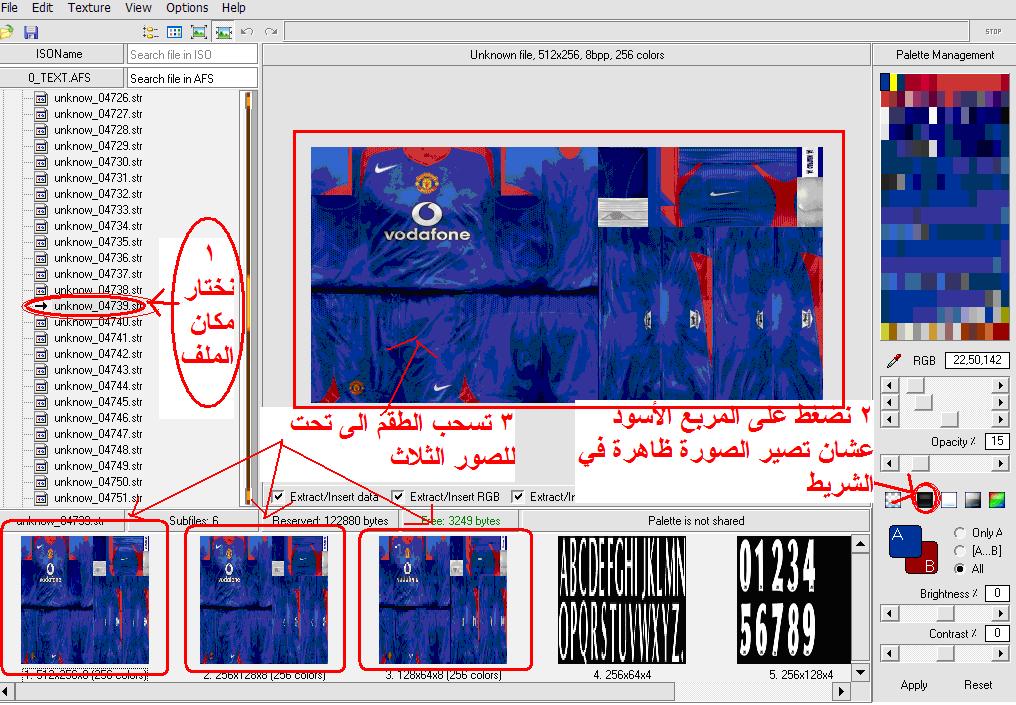The height and width of the screenshot is (705, 1016).
Task: Open the Texture menu
Action: click(89, 8)
